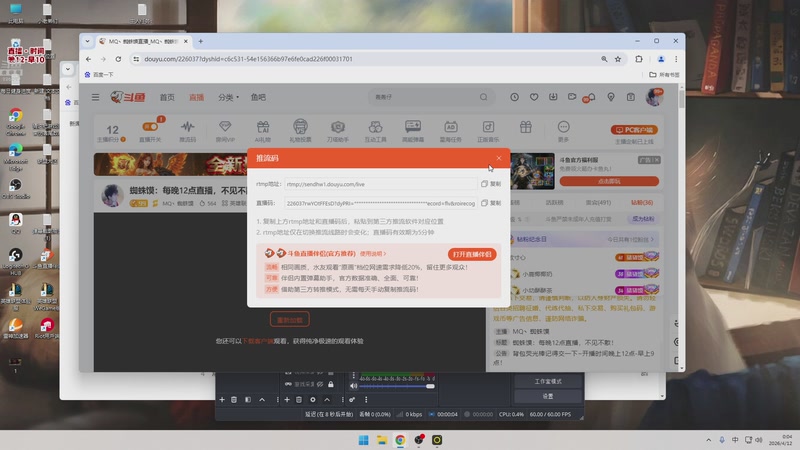Show hidden system tray icons chevron
The width and height of the screenshot is (800, 450).
(708, 440)
